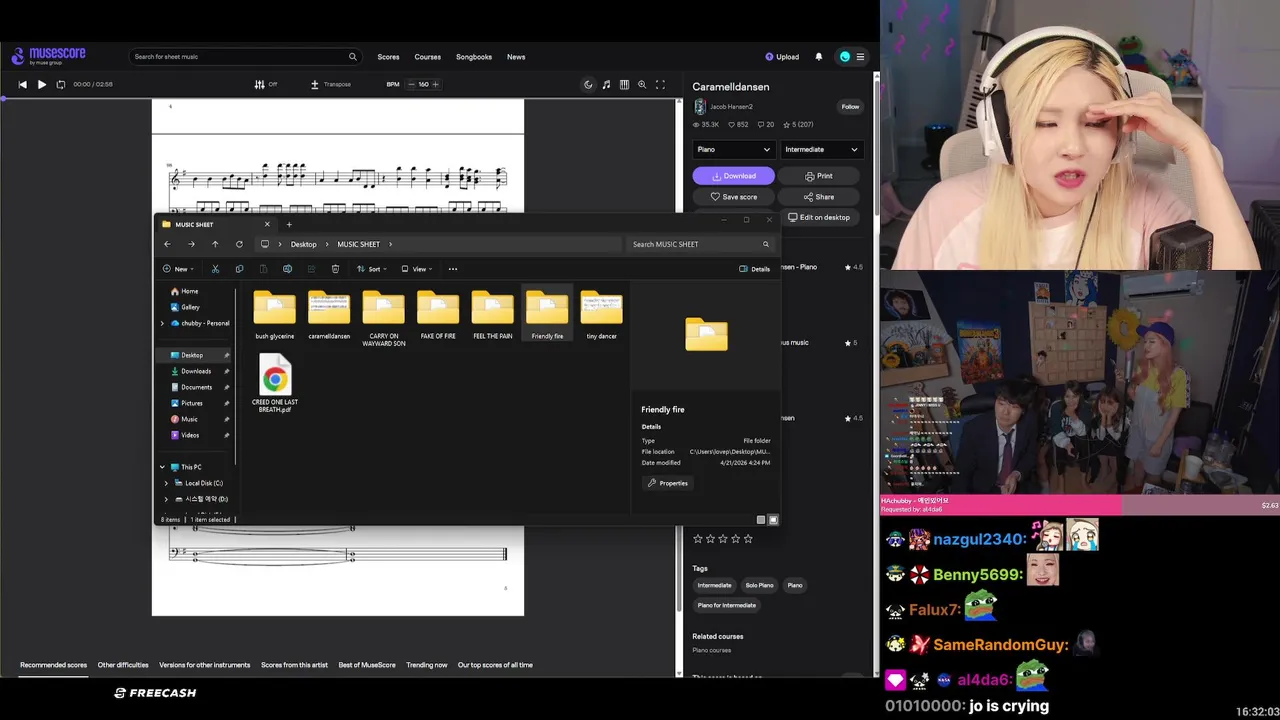The image size is (1280, 720).
Task: Click the sheet music search magnifier icon
Action: click(x=352, y=57)
